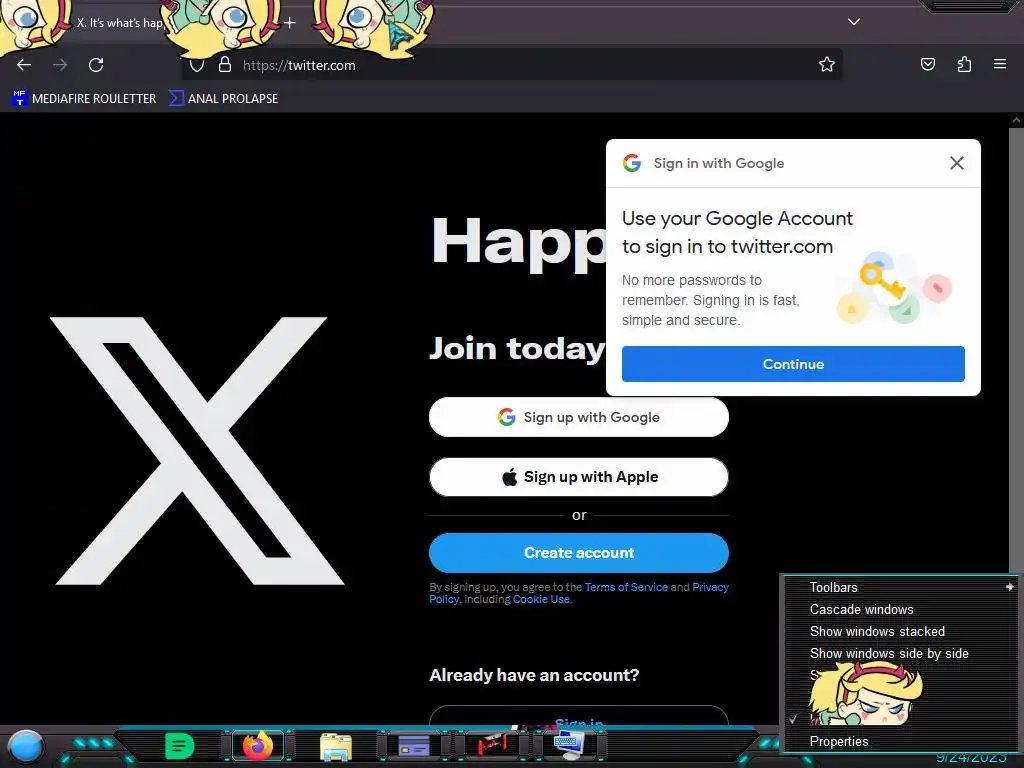Open the Firefox hamburger application menu
The image size is (1024, 768).
(999, 64)
